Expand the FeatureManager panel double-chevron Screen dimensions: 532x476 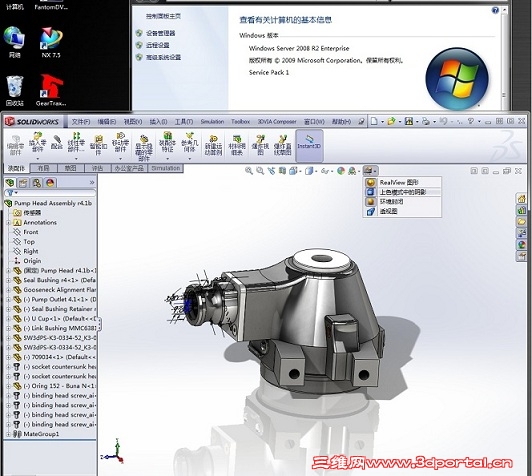(92, 183)
